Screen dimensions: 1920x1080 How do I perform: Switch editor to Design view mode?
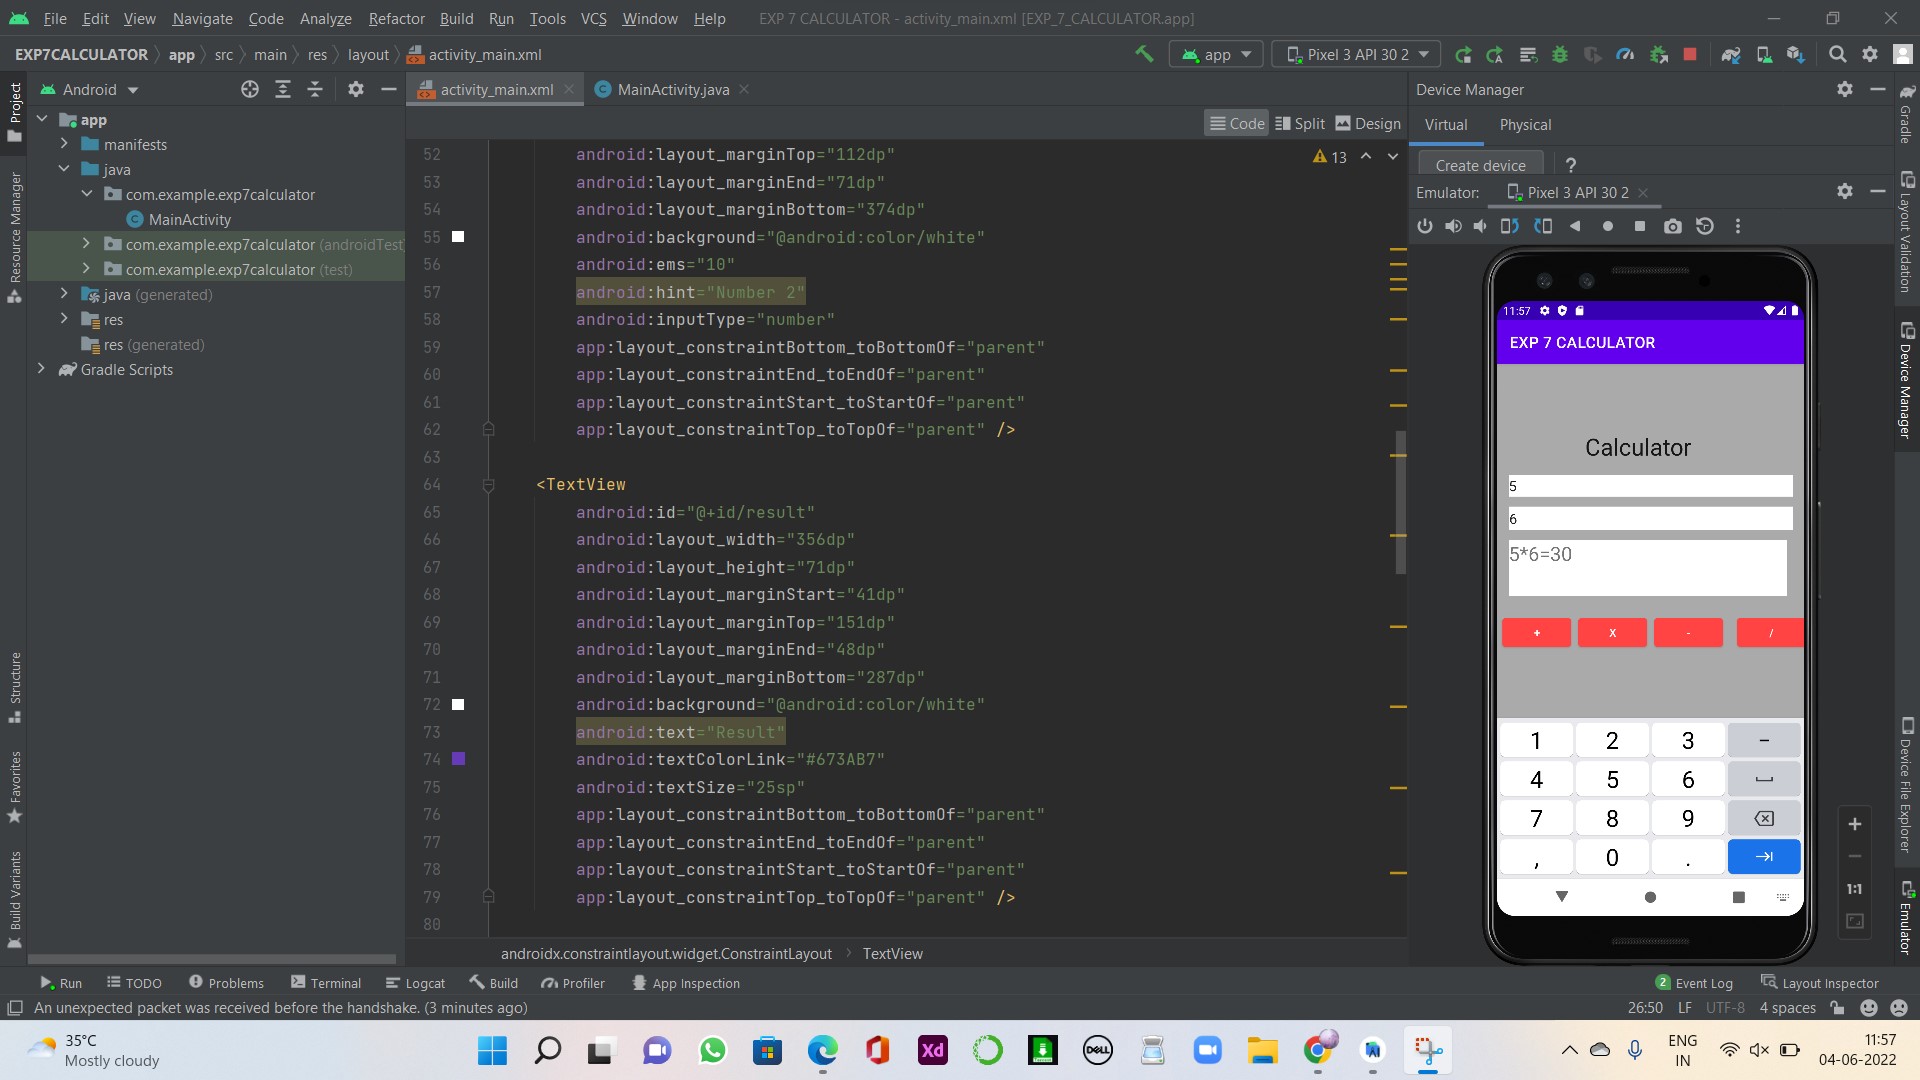click(x=1367, y=123)
